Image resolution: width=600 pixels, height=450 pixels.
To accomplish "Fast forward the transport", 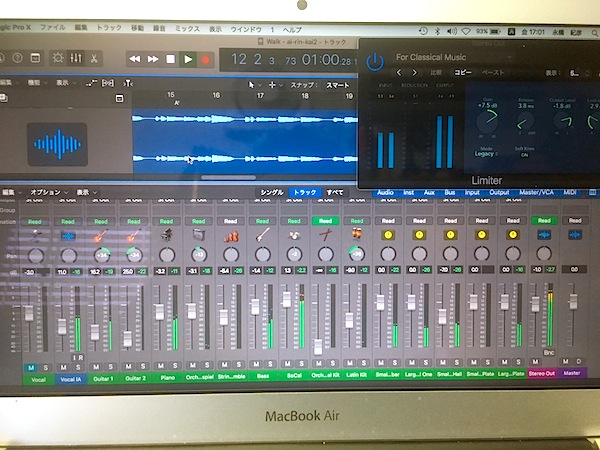I will [x=153, y=59].
